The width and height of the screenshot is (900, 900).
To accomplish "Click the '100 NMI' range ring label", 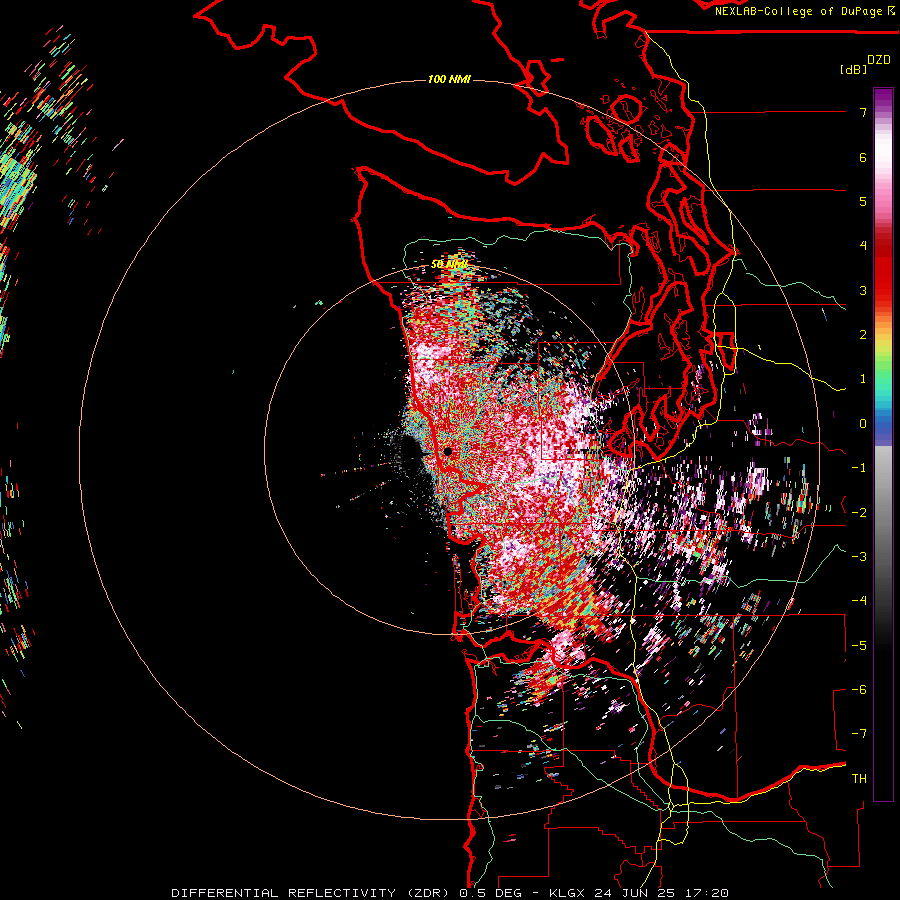I will coord(449,79).
